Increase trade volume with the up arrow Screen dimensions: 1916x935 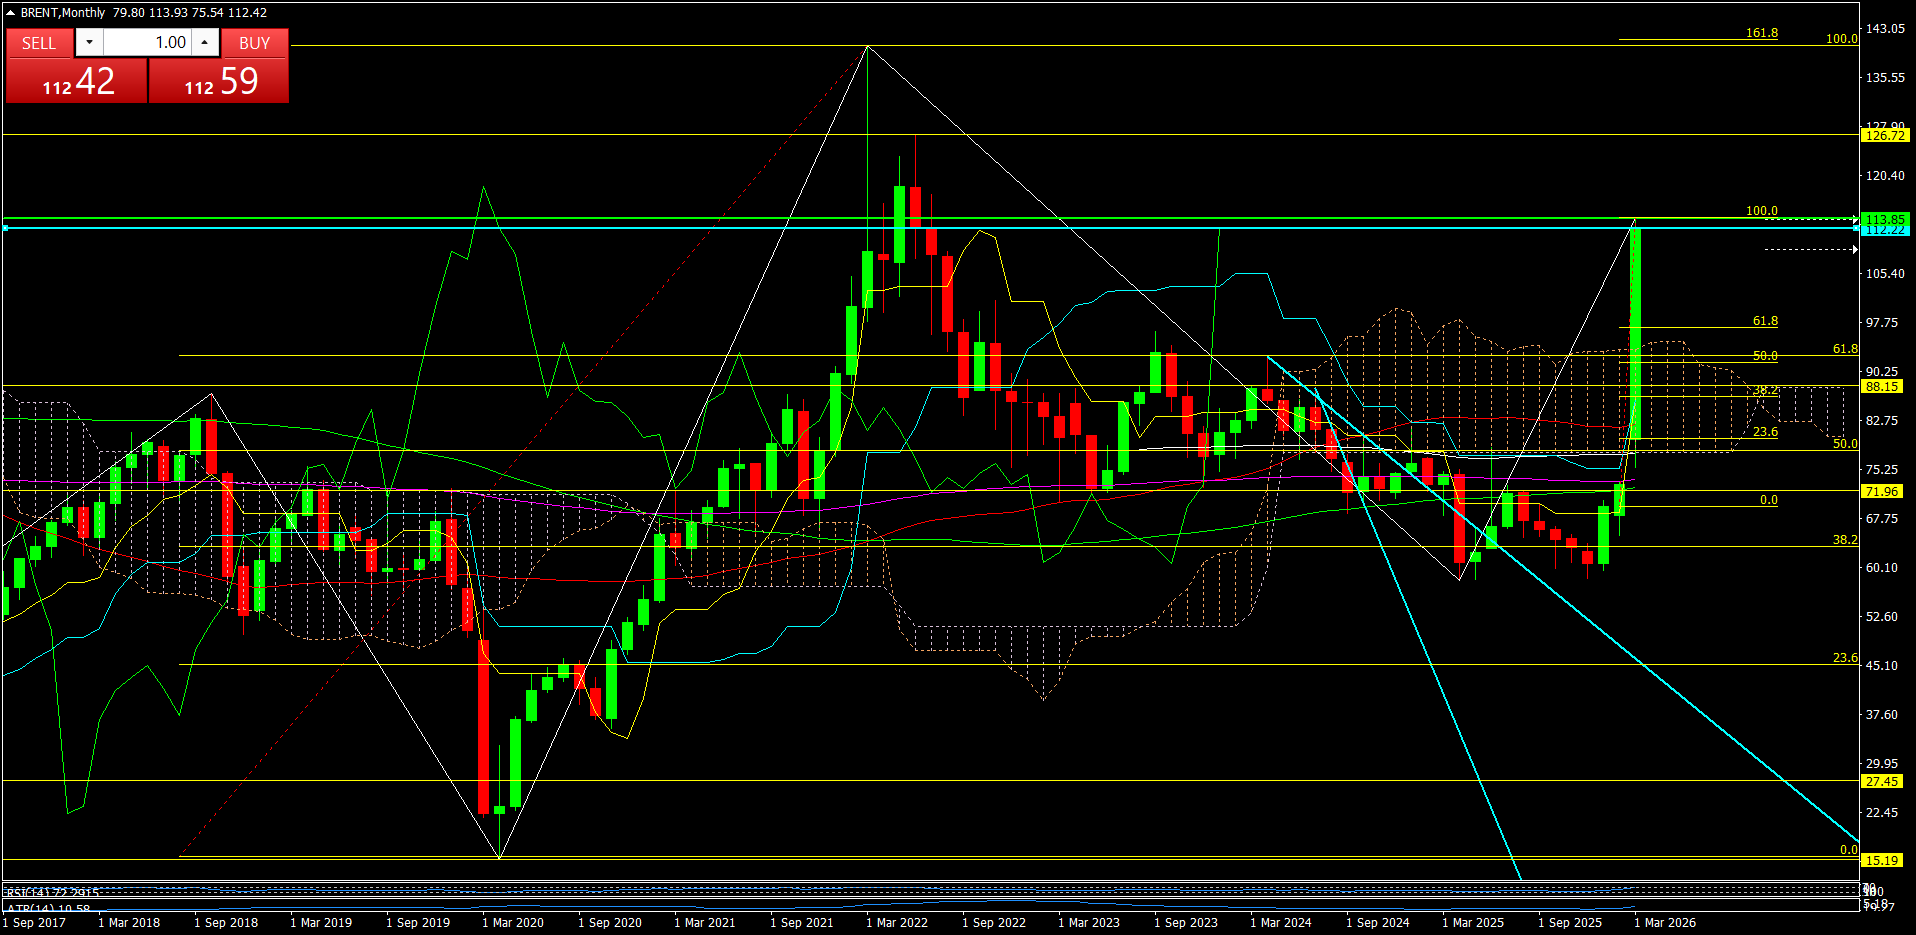[205, 43]
